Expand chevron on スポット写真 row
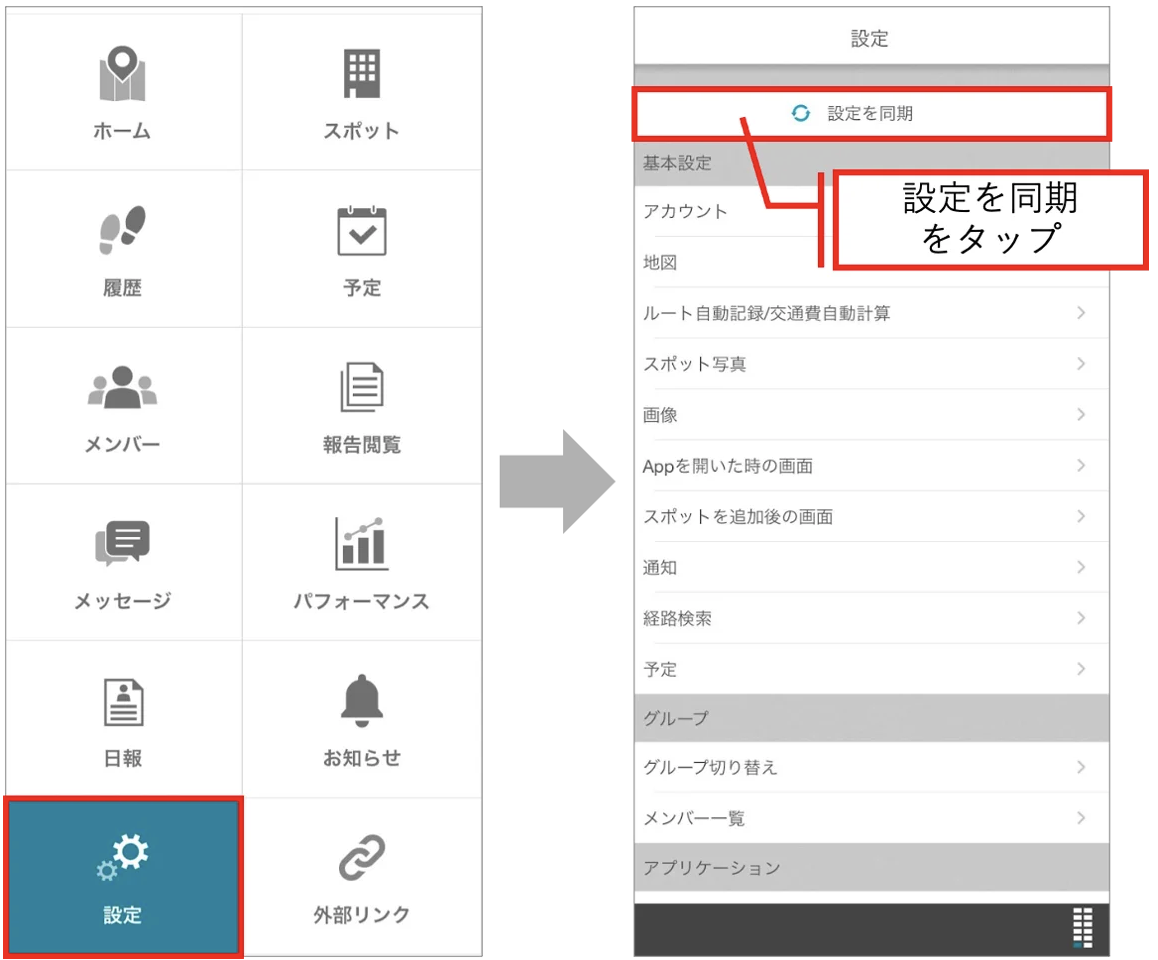The height and width of the screenshot is (960, 1158). click(x=1081, y=364)
